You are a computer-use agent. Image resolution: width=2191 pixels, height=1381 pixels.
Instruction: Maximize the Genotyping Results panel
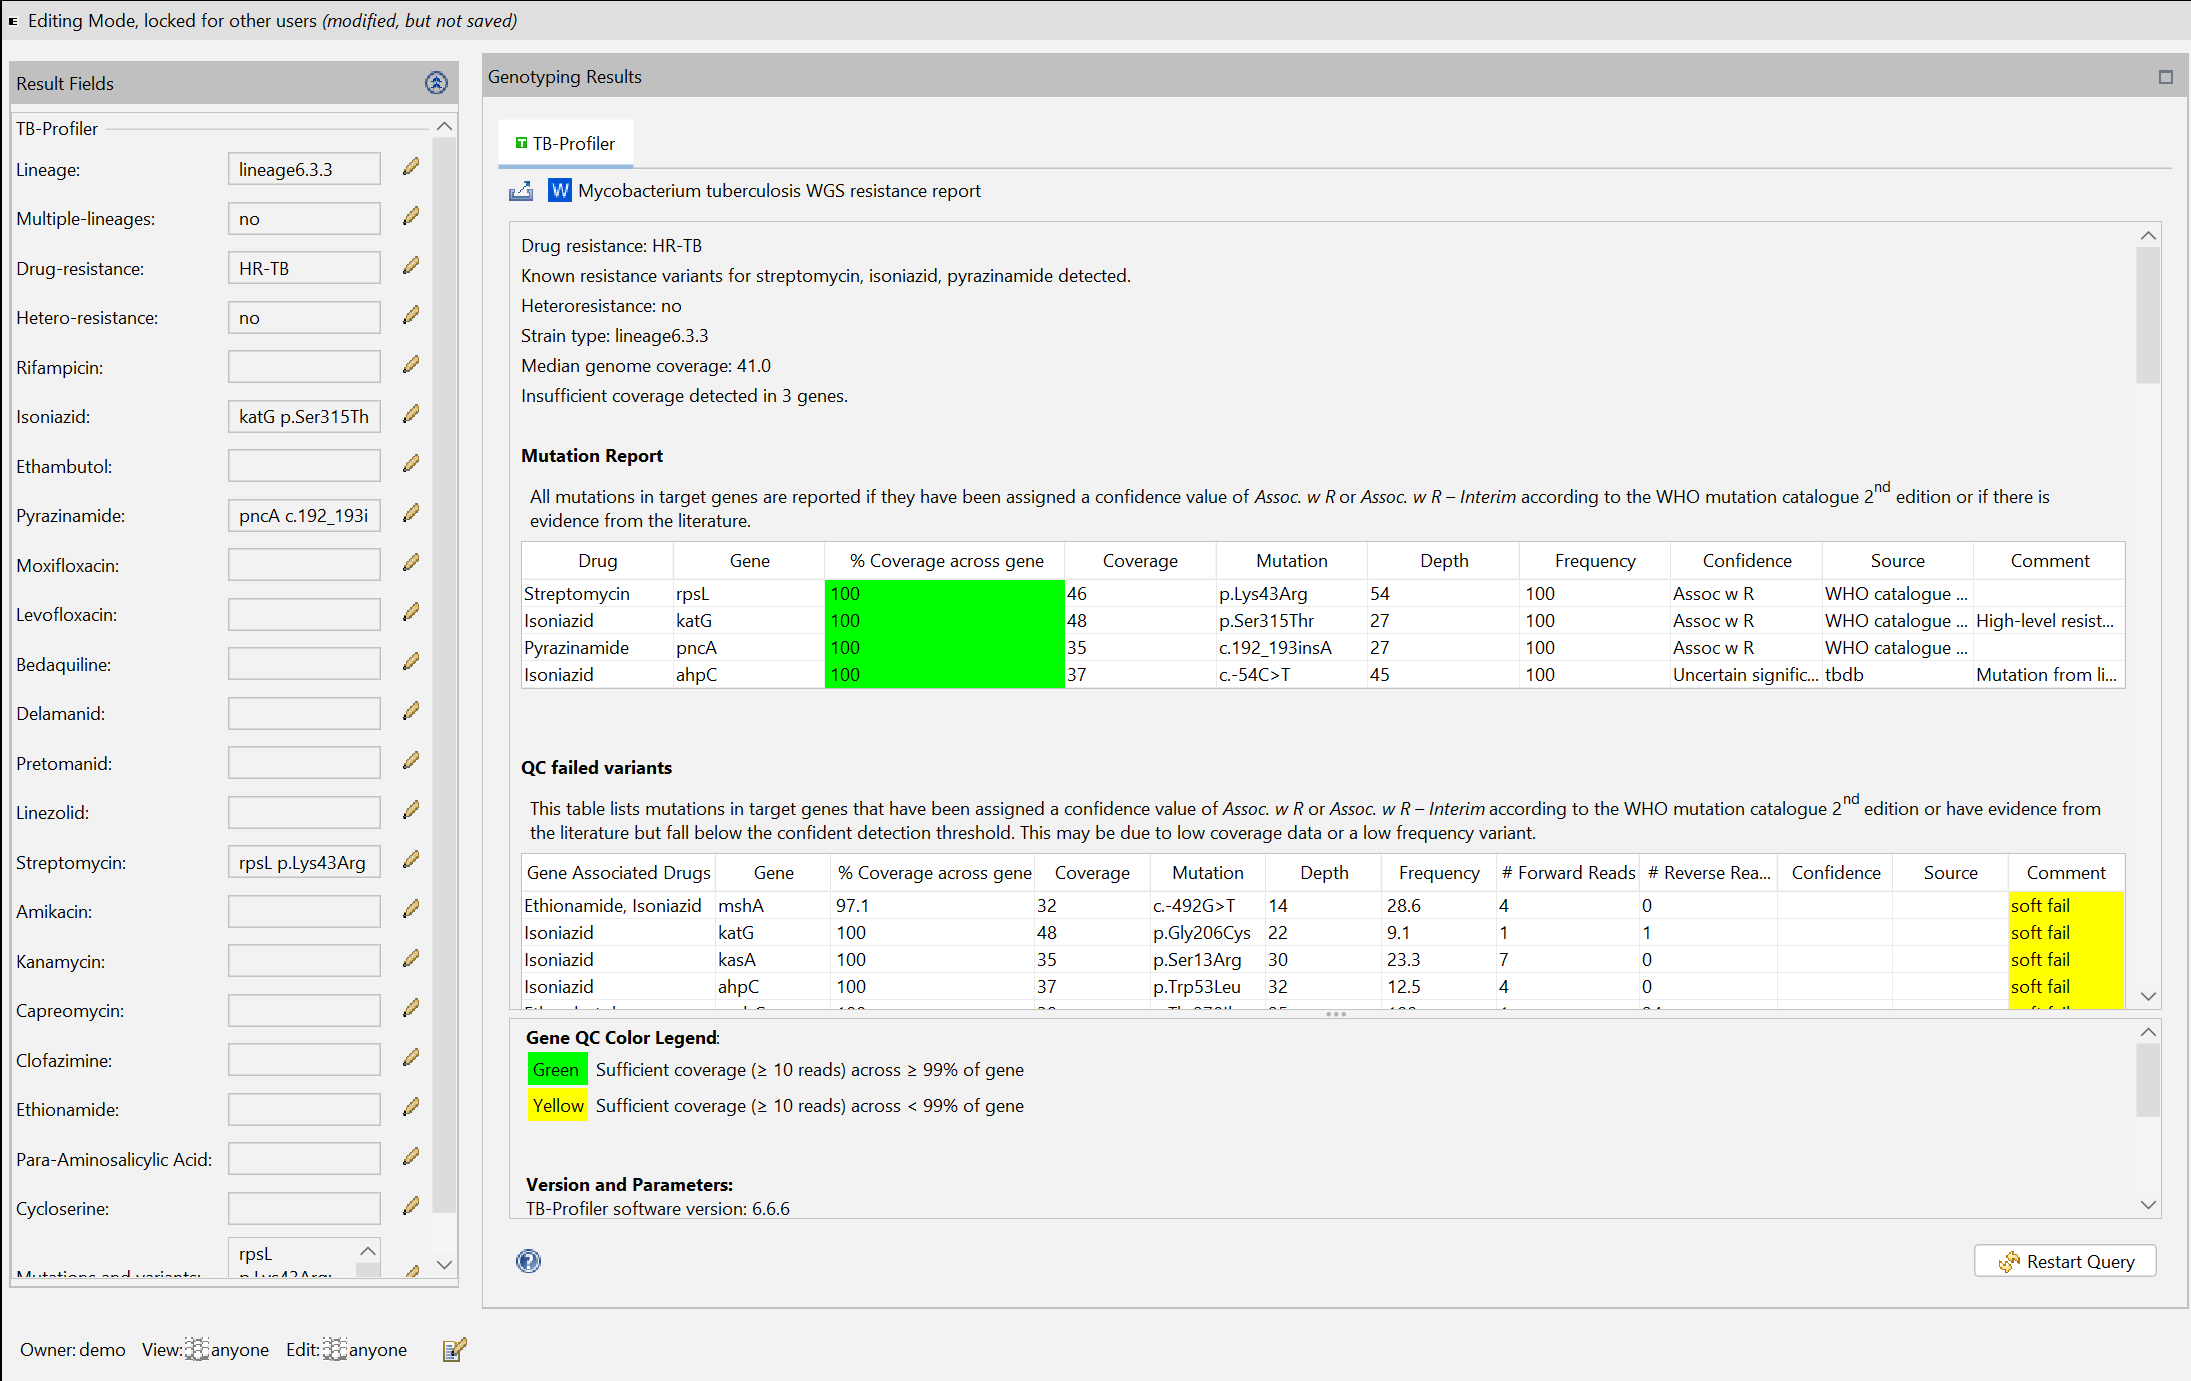tap(2165, 77)
